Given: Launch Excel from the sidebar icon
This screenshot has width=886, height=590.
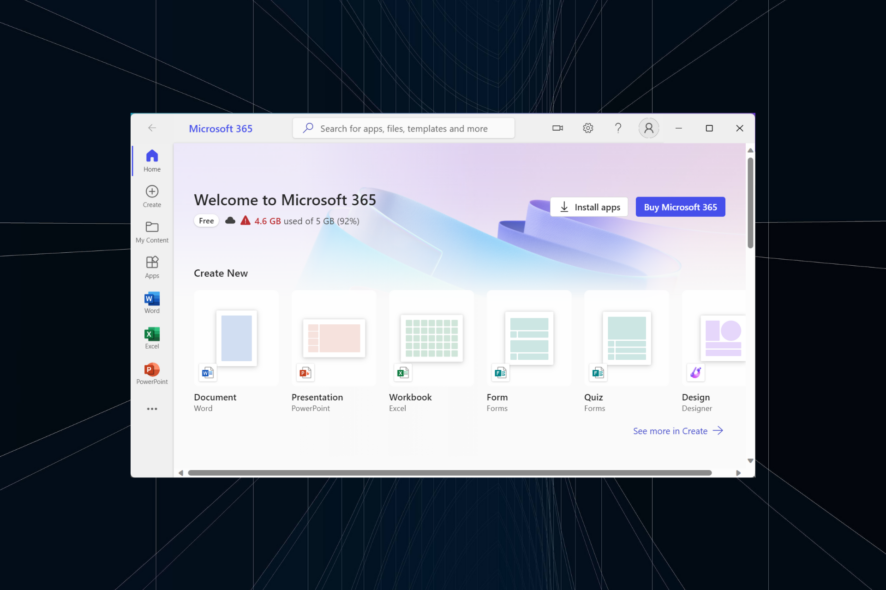Looking at the screenshot, I should [x=151, y=336].
